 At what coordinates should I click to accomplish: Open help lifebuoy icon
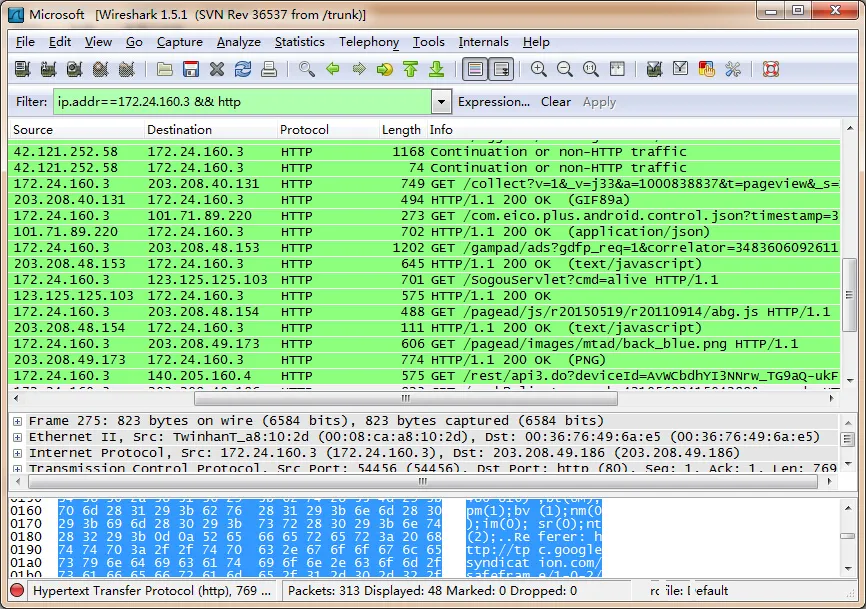pos(771,69)
